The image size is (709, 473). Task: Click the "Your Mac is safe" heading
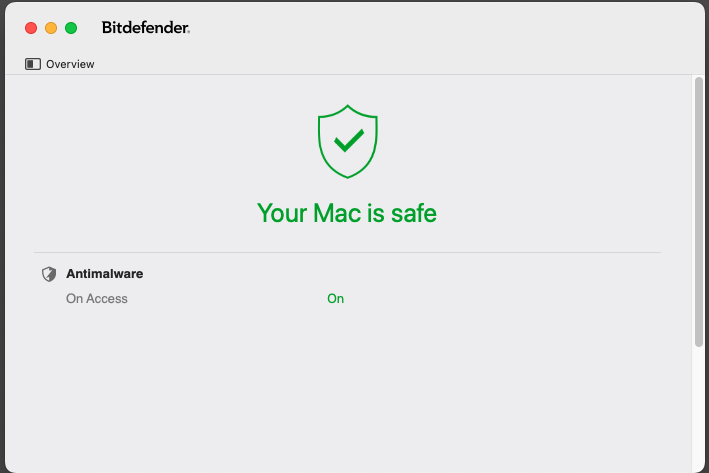pyautogui.click(x=347, y=213)
